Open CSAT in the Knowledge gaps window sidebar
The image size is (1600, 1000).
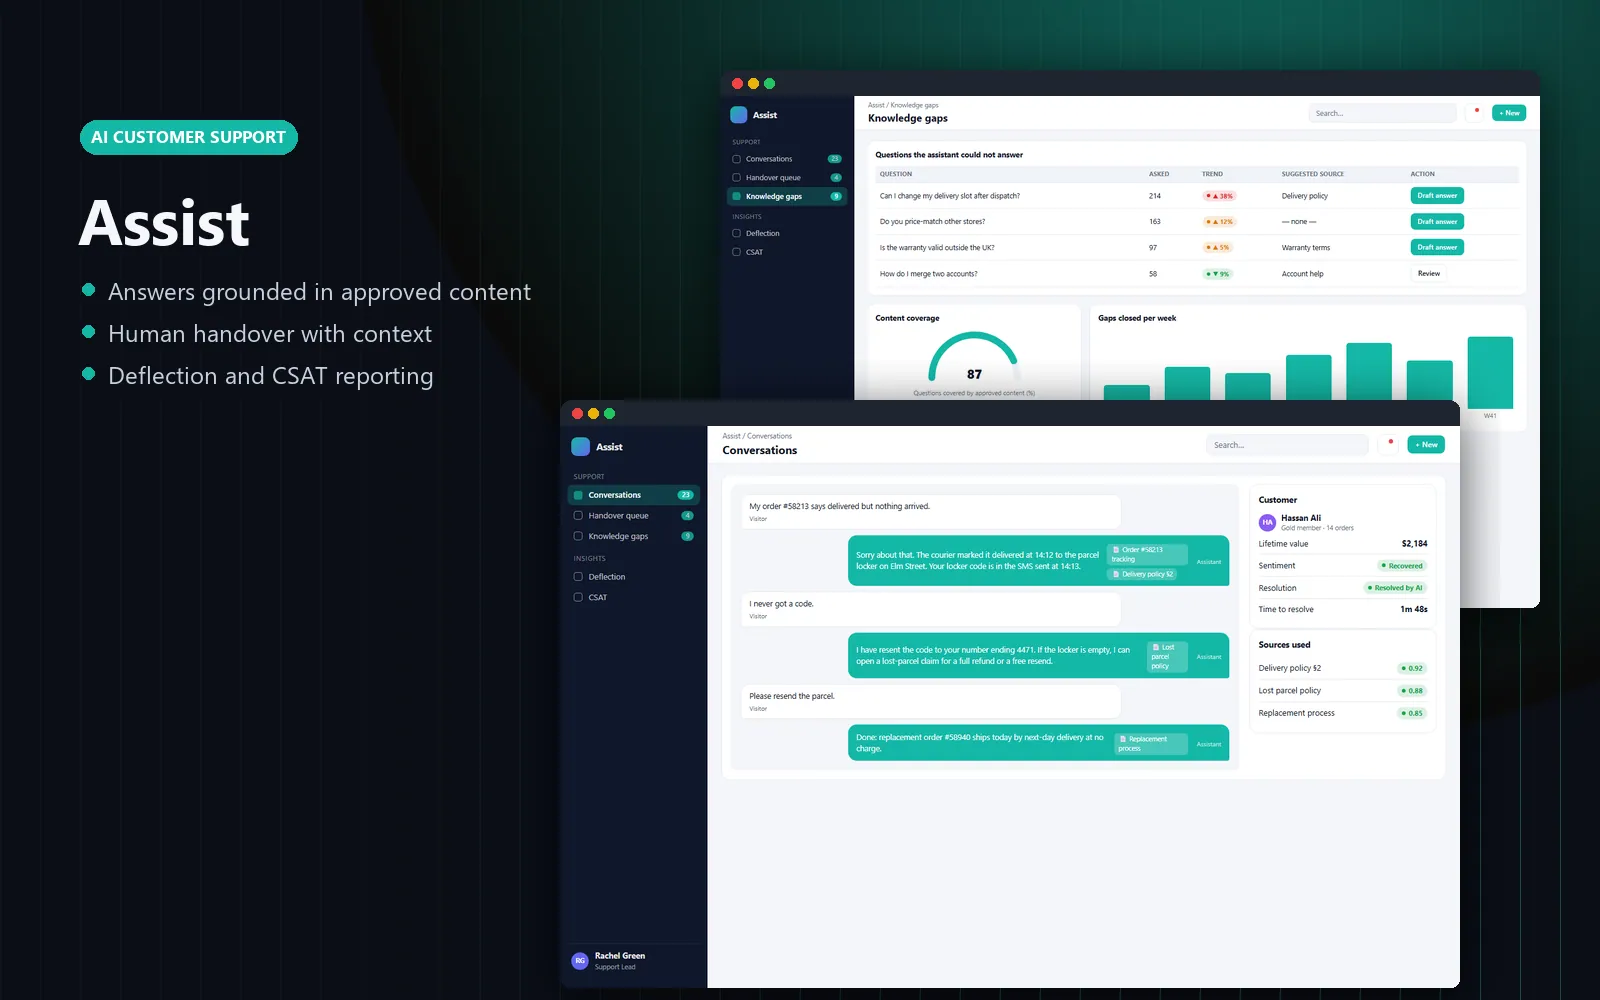[x=787, y=252]
